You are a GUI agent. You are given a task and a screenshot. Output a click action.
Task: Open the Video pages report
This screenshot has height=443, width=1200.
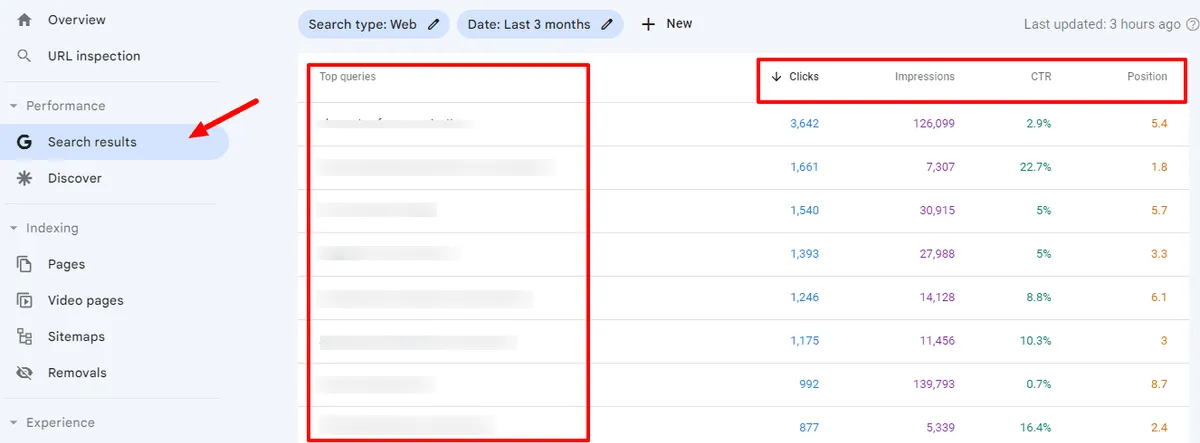(x=85, y=300)
